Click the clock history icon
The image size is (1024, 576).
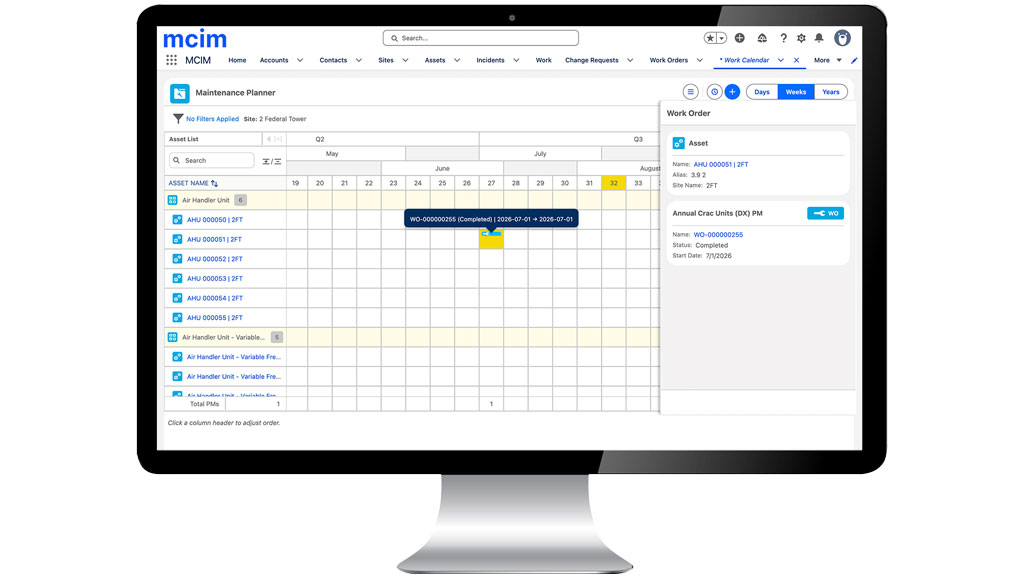(x=714, y=92)
